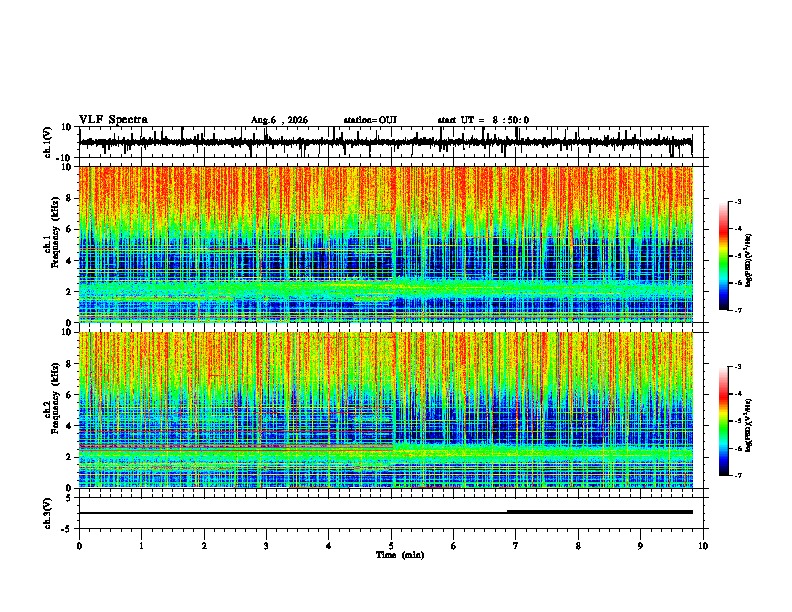This screenshot has width=792, height=612.
Task: Click the "2" kHz tick of ch.1 spectrogram
Action: pyautogui.click(x=69, y=291)
